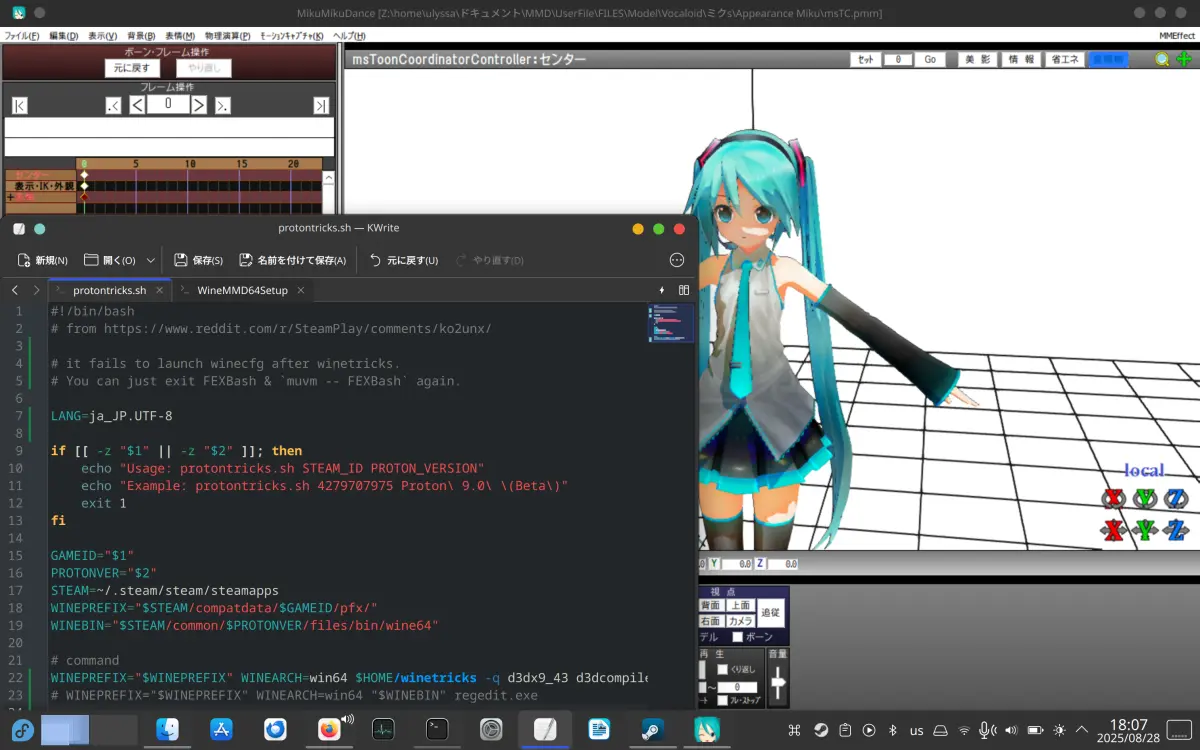Go to next keyframe button
Screen dimensions: 1200x750
(x=222, y=105)
